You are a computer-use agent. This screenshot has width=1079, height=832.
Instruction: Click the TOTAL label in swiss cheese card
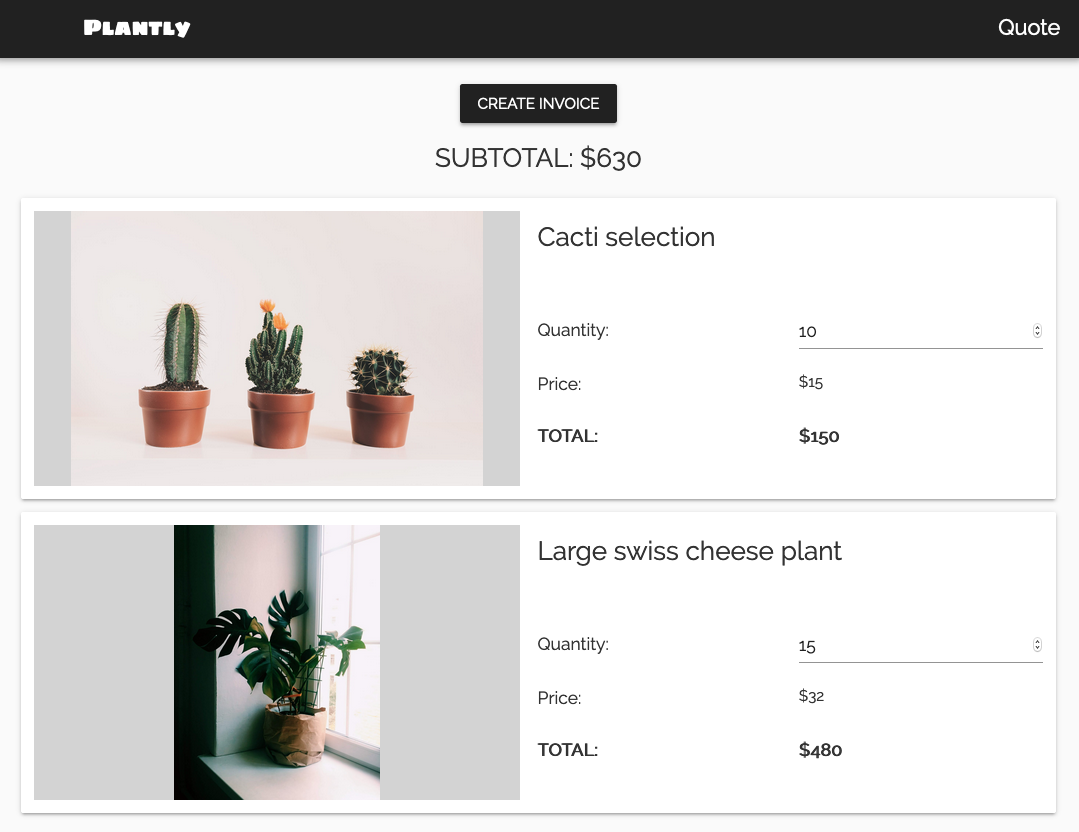coord(567,750)
